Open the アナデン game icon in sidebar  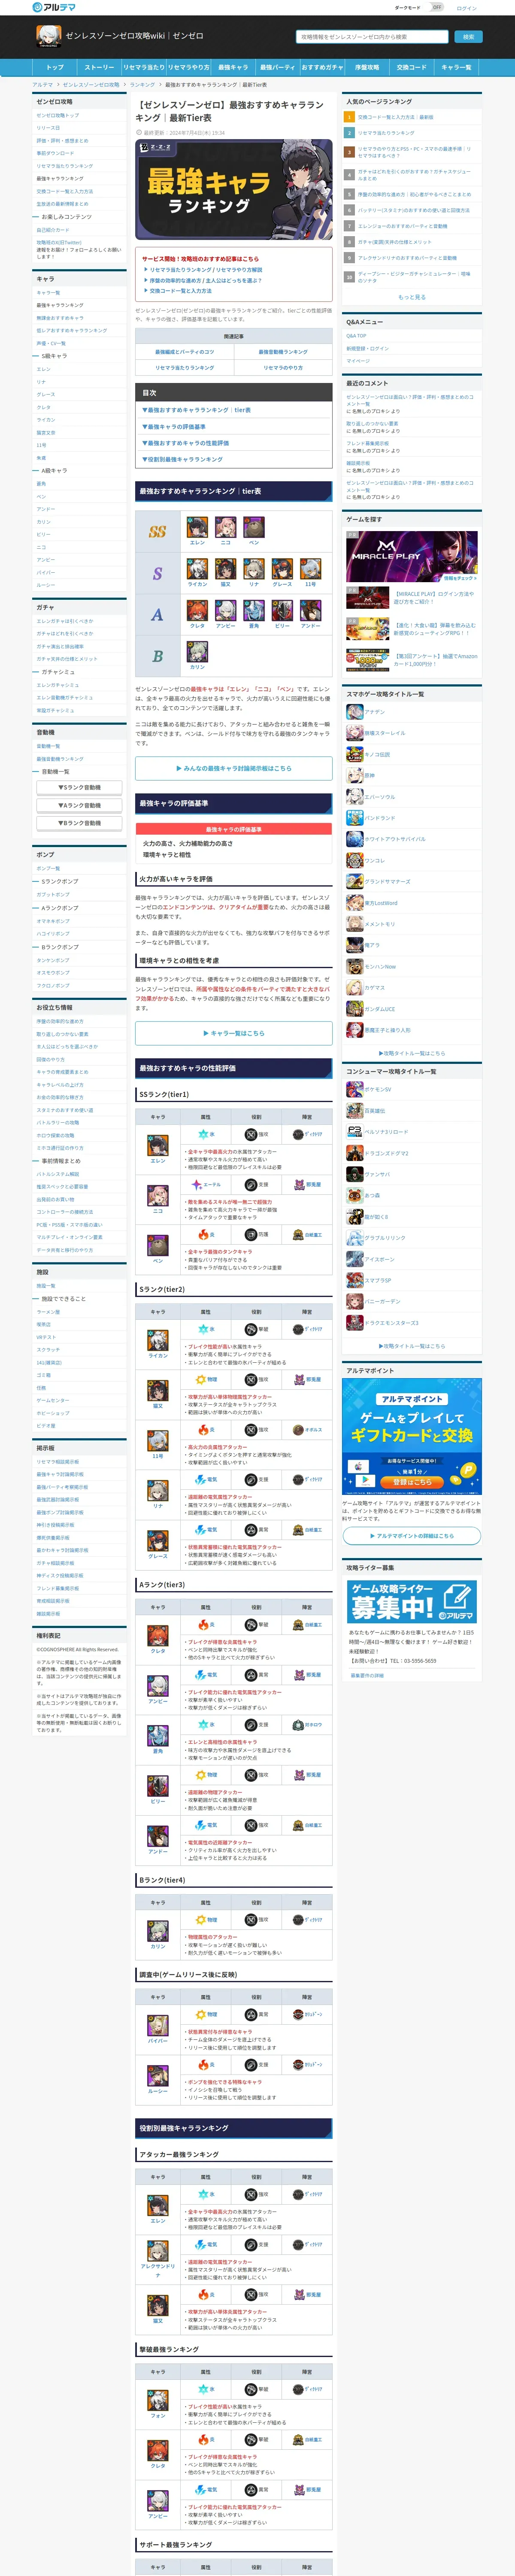[354, 712]
